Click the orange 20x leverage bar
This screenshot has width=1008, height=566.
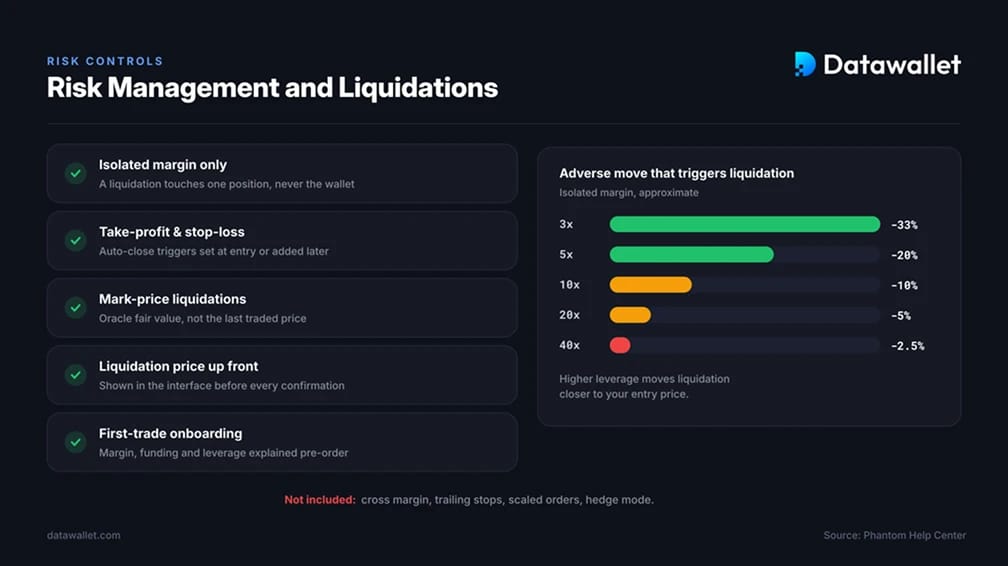(x=630, y=315)
